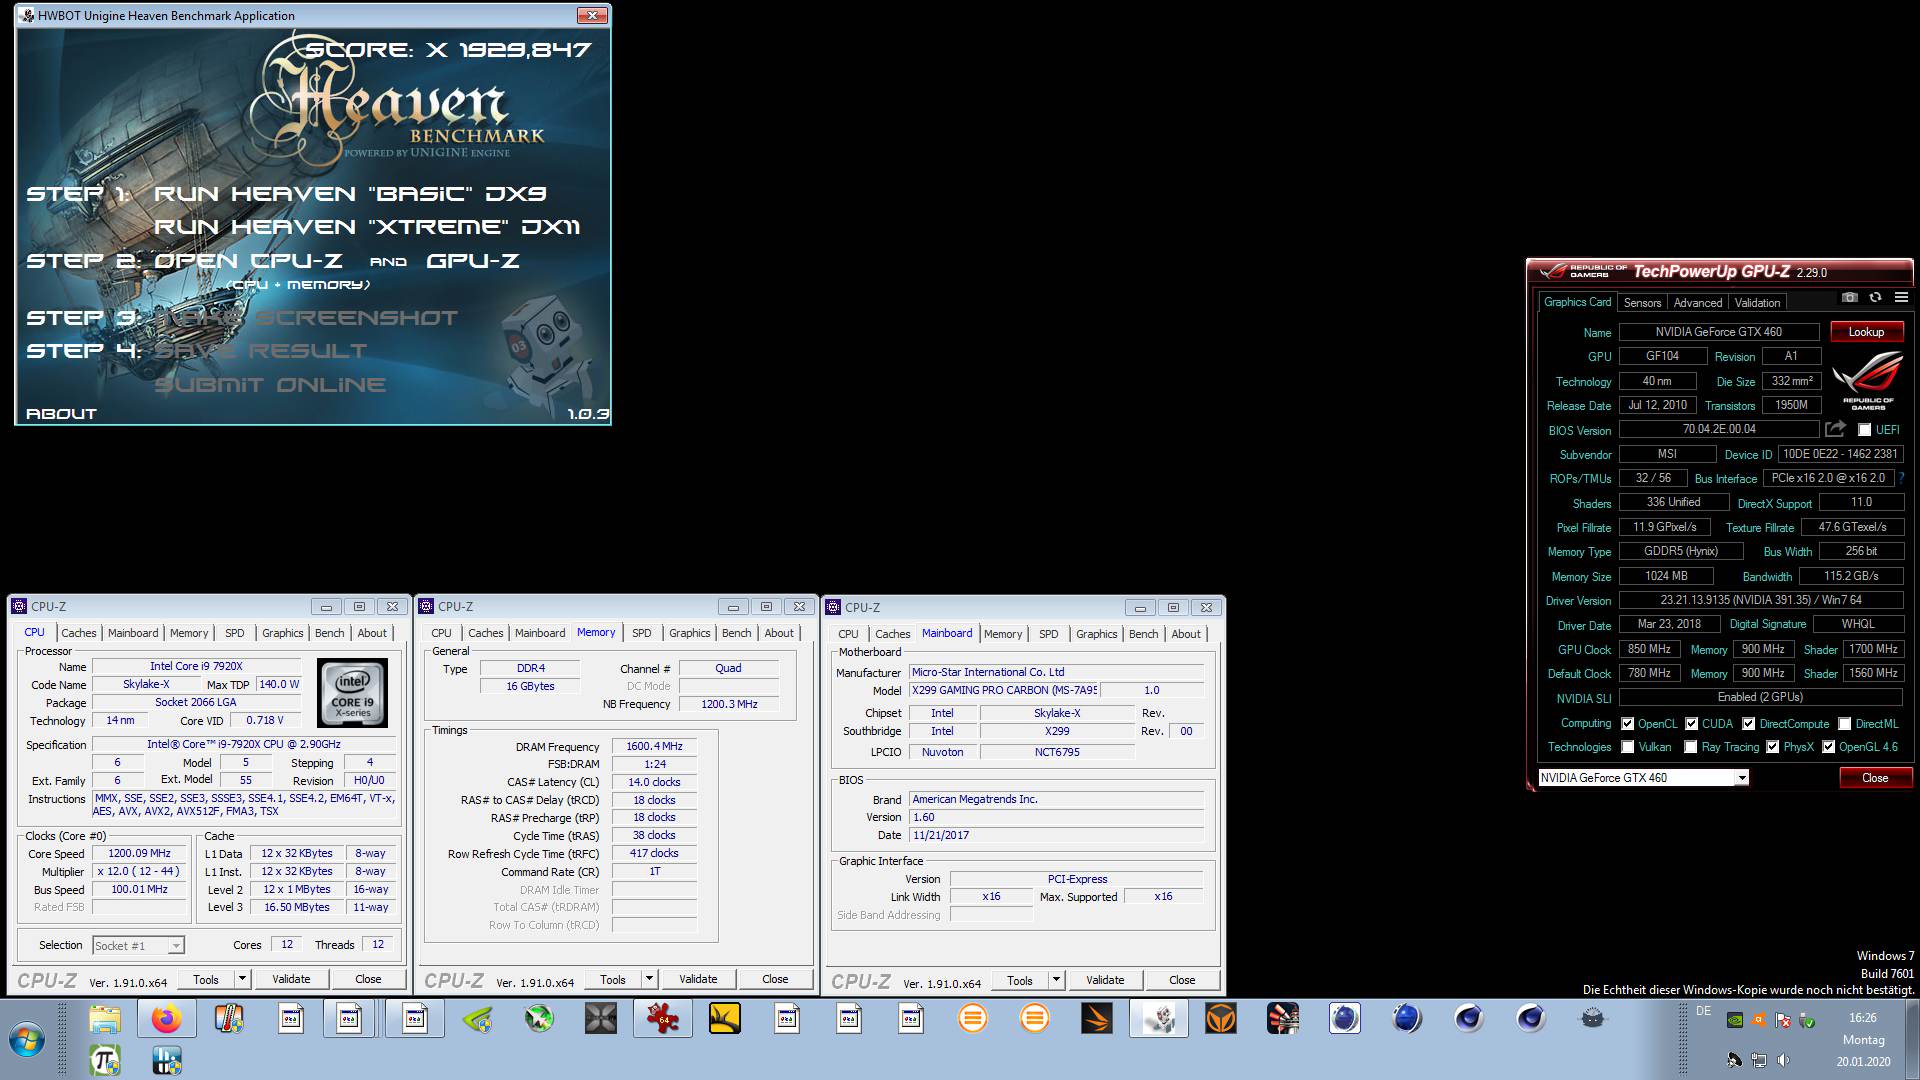Open the GPU-Z hamburger menu icon
1920x1080 pixels.
[1901, 298]
